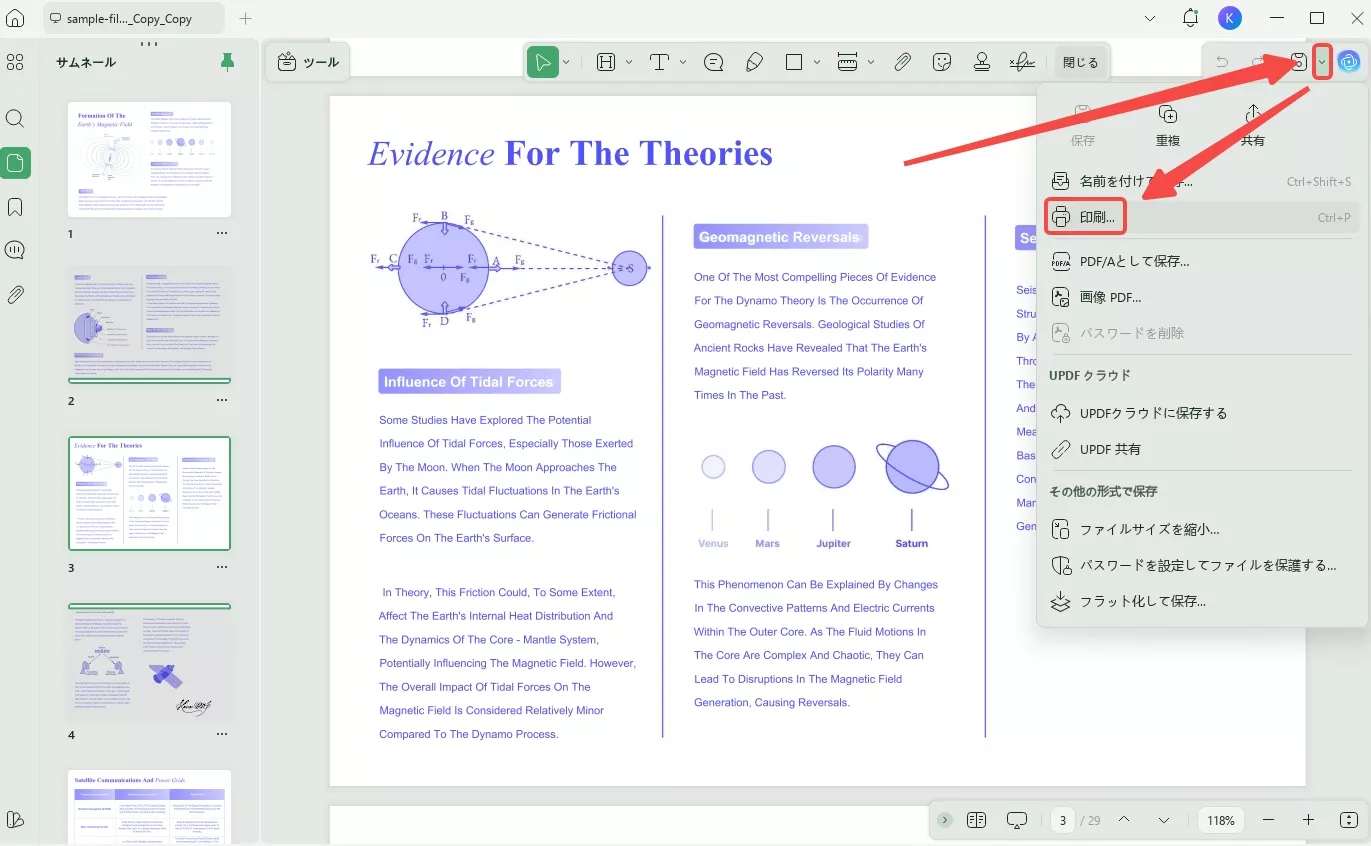Screen dimensions: 1371x846
Task: Open the stamp tool
Action: pyautogui.click(x=981, y=62)
